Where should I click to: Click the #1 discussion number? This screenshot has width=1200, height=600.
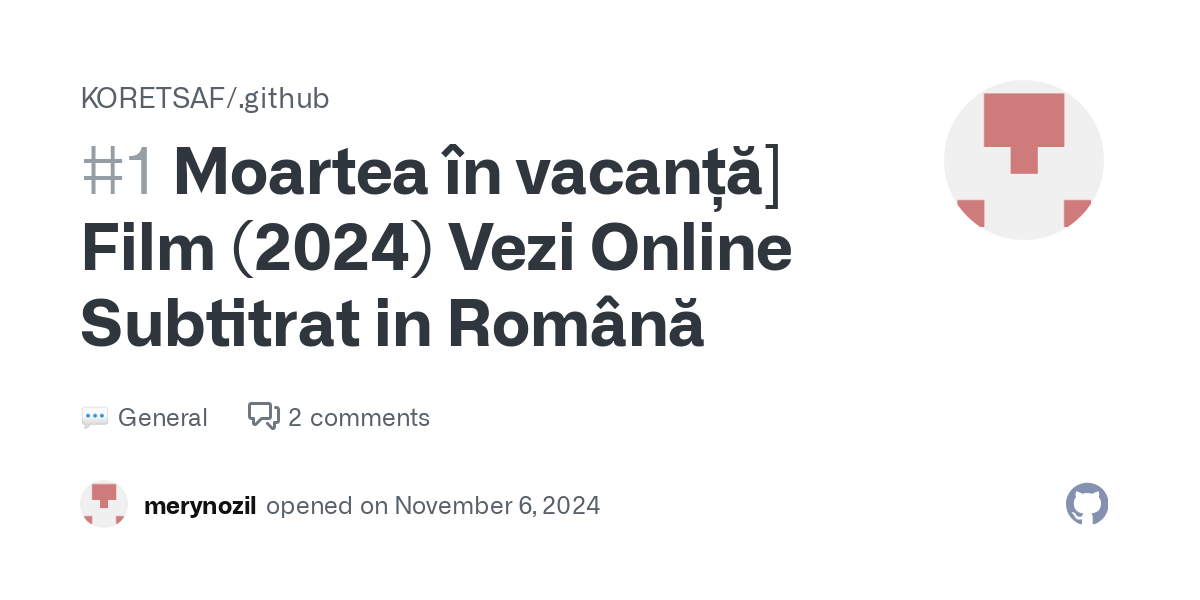coord(118,171)
